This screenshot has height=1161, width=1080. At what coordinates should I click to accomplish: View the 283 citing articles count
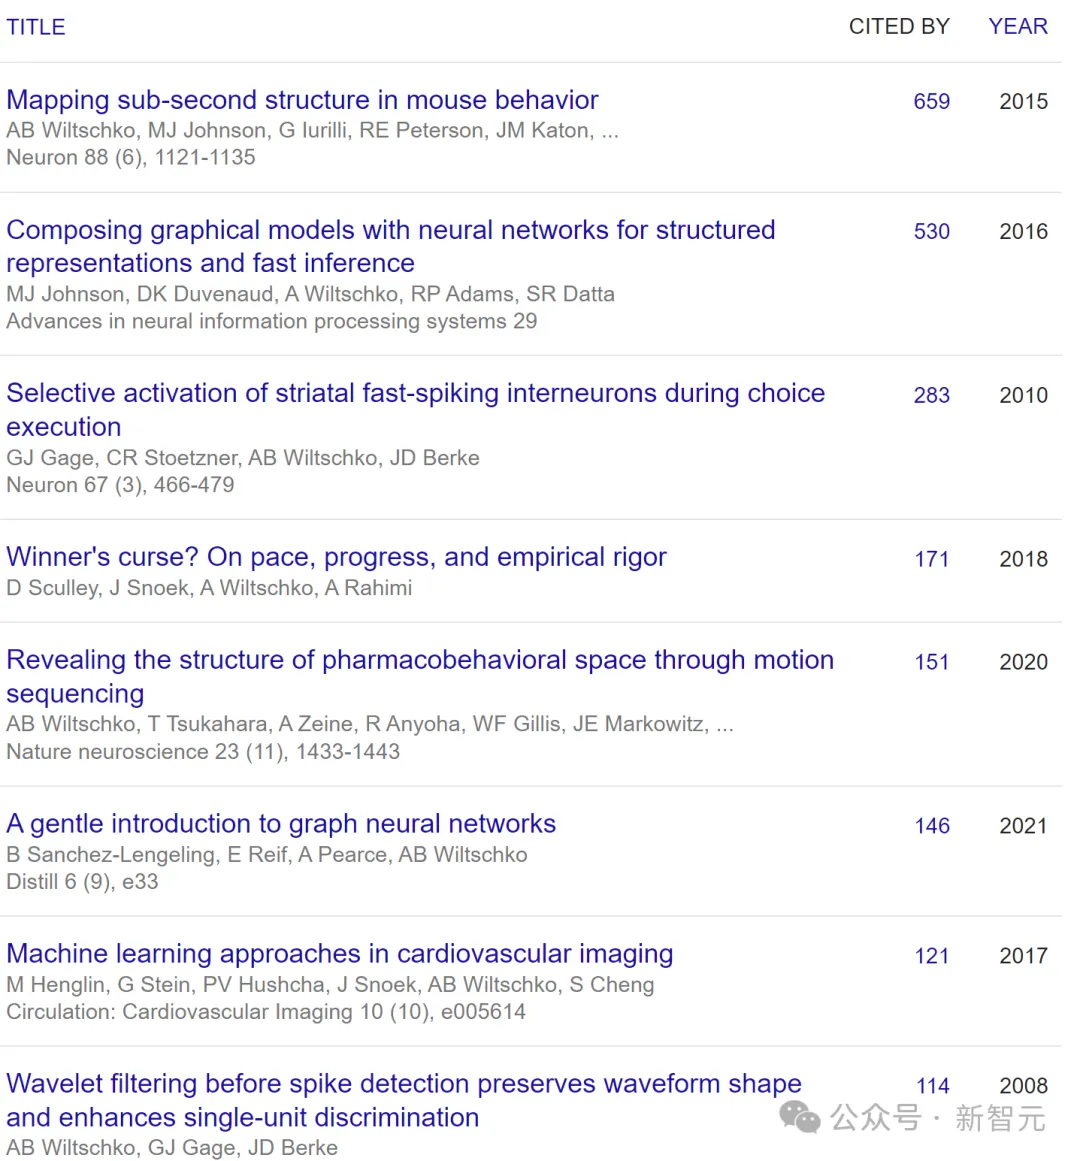pos(931,395)
